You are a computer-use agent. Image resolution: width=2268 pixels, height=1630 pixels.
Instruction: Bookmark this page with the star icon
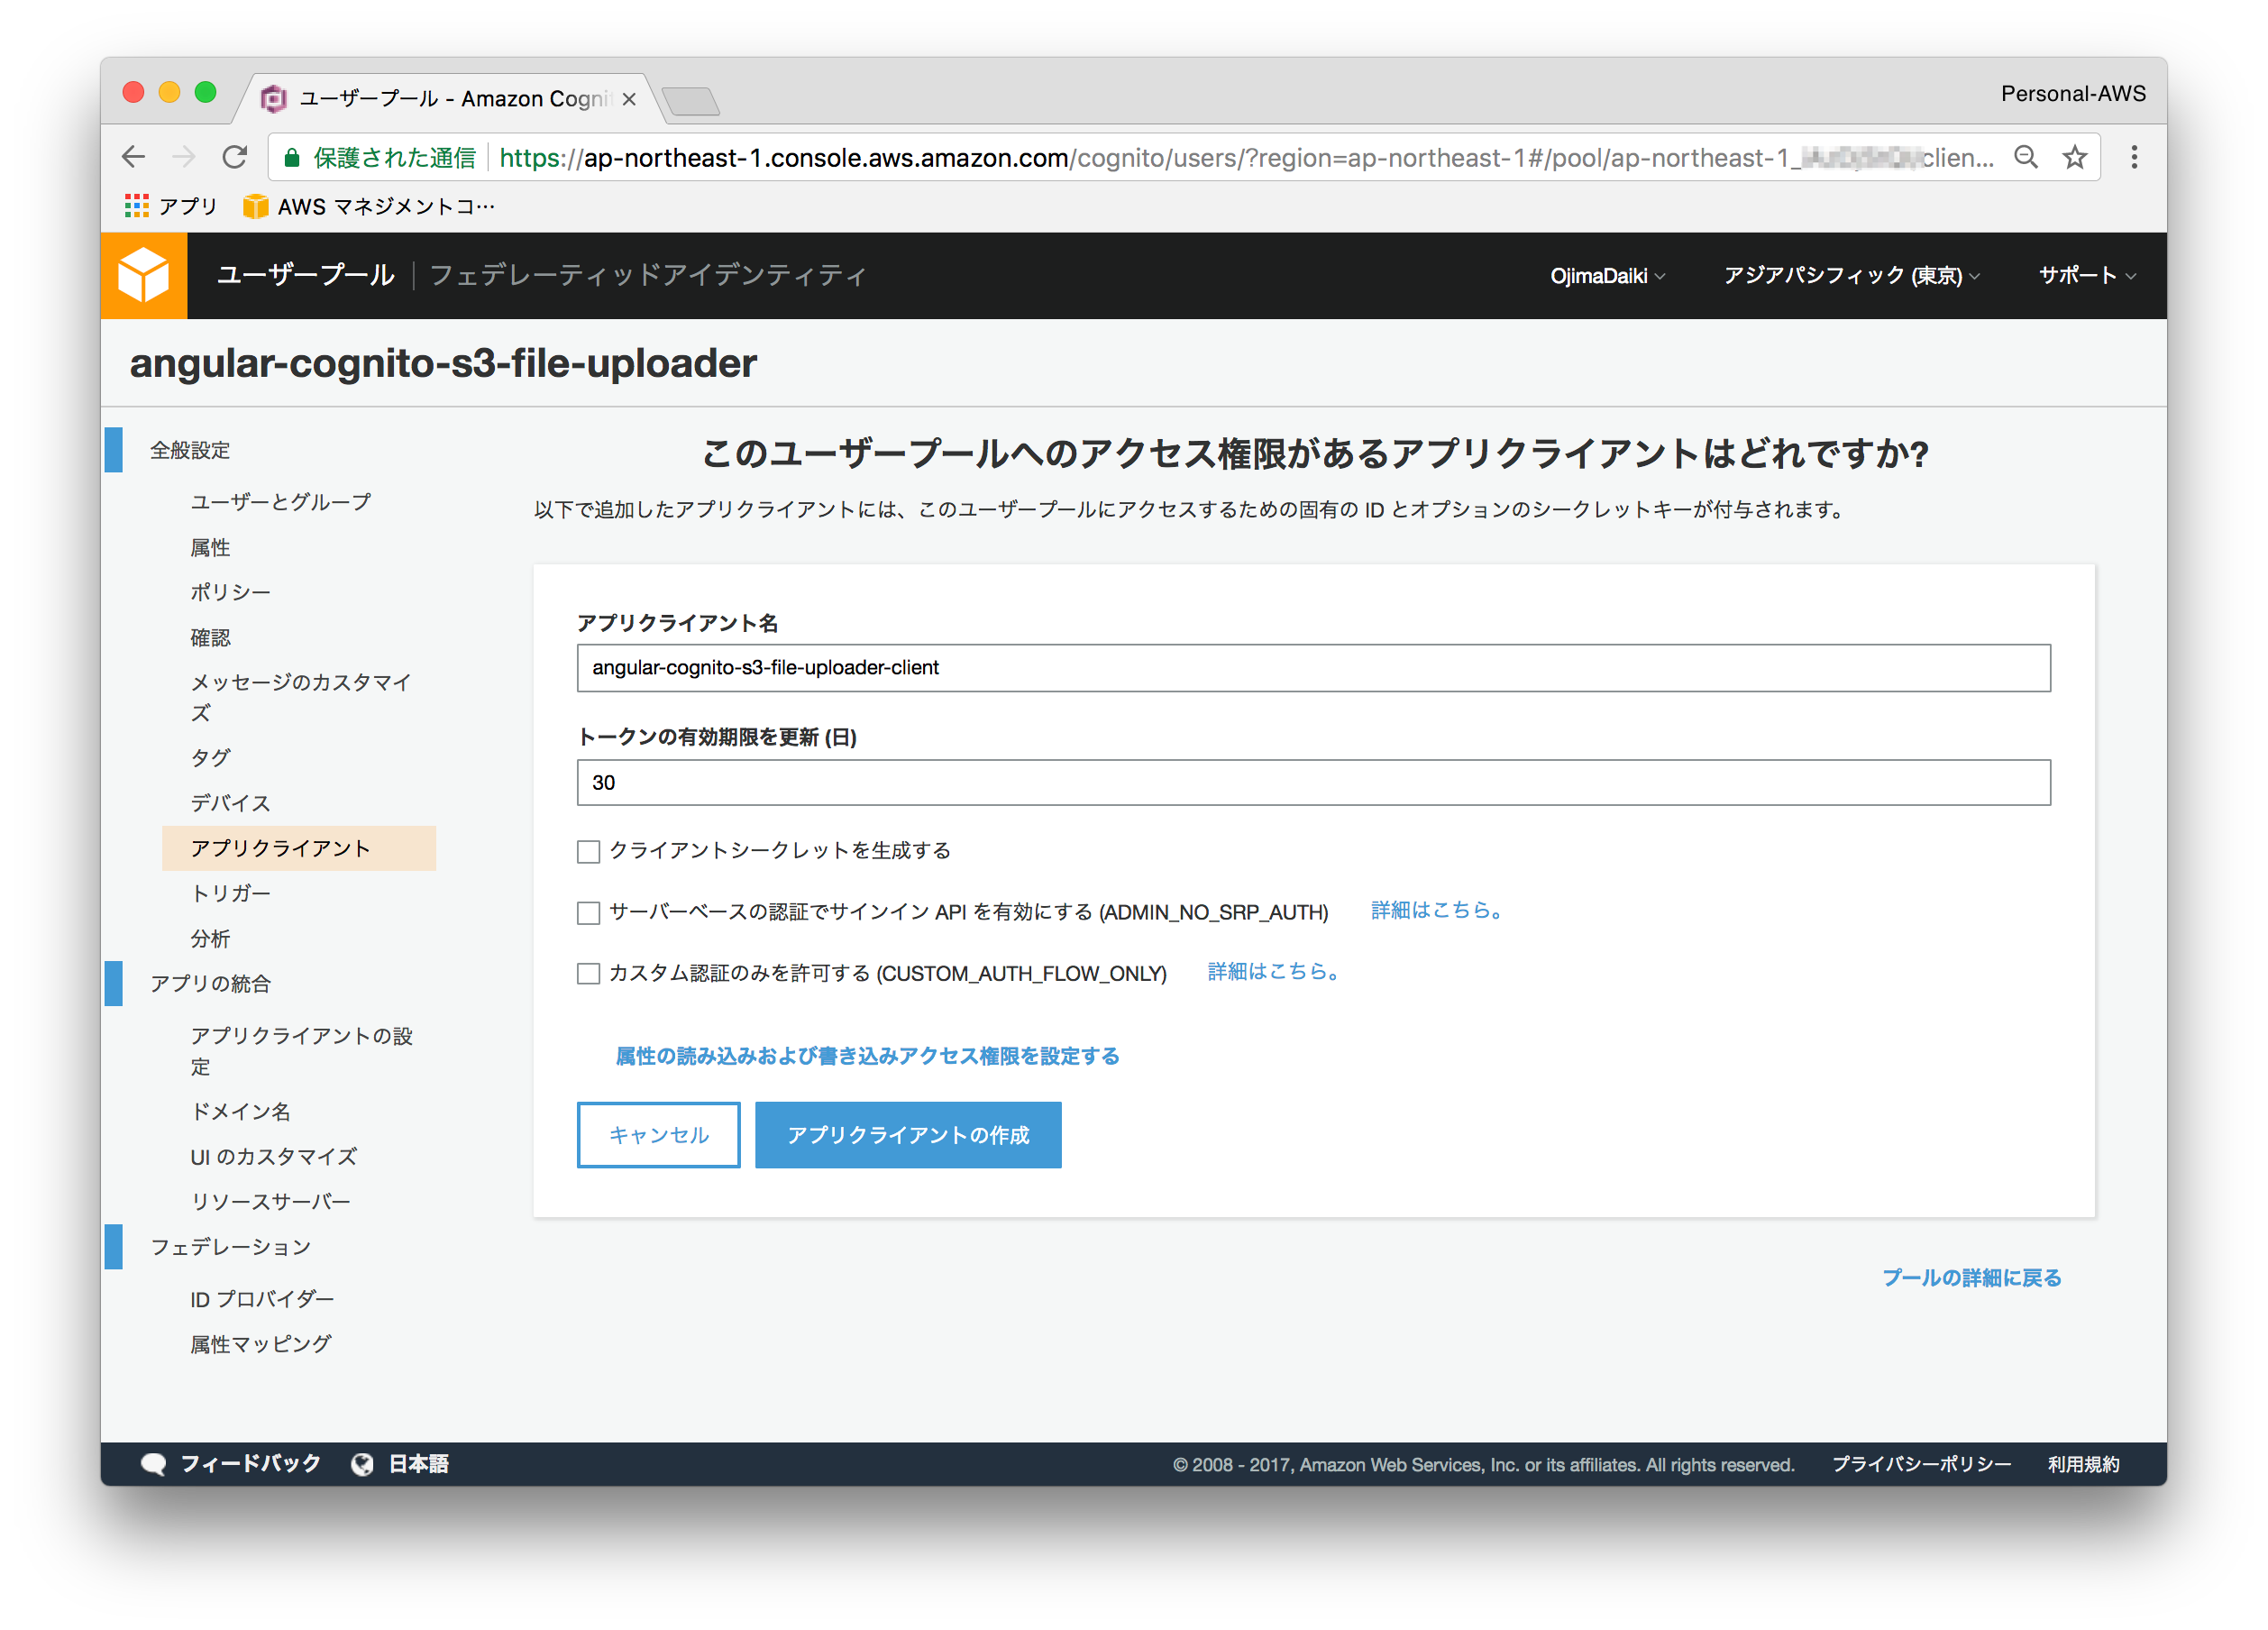point(2075,157)
